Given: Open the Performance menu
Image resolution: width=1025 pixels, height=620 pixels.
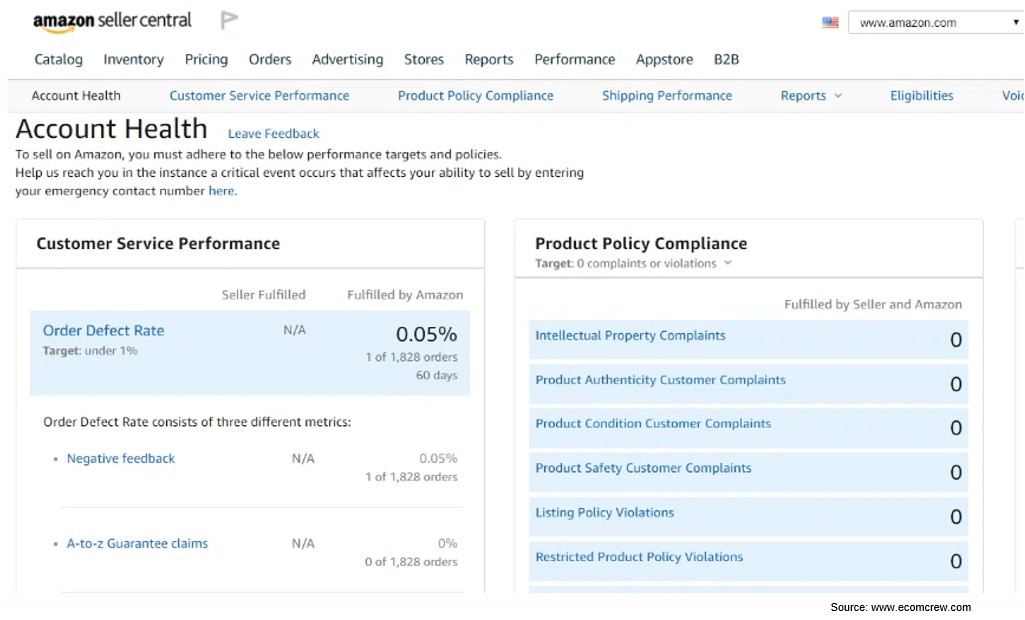Looking at the screenshot, I should tap(575, 60).
